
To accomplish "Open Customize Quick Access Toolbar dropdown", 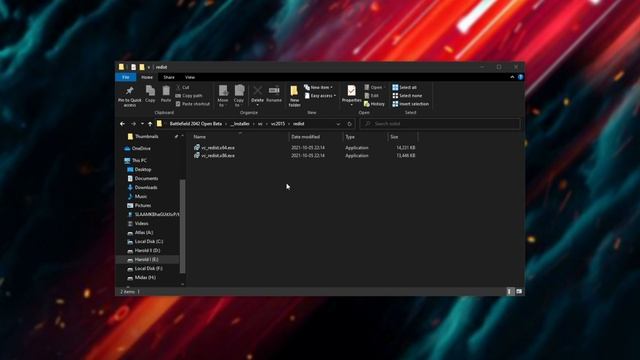I will point(149,67).
